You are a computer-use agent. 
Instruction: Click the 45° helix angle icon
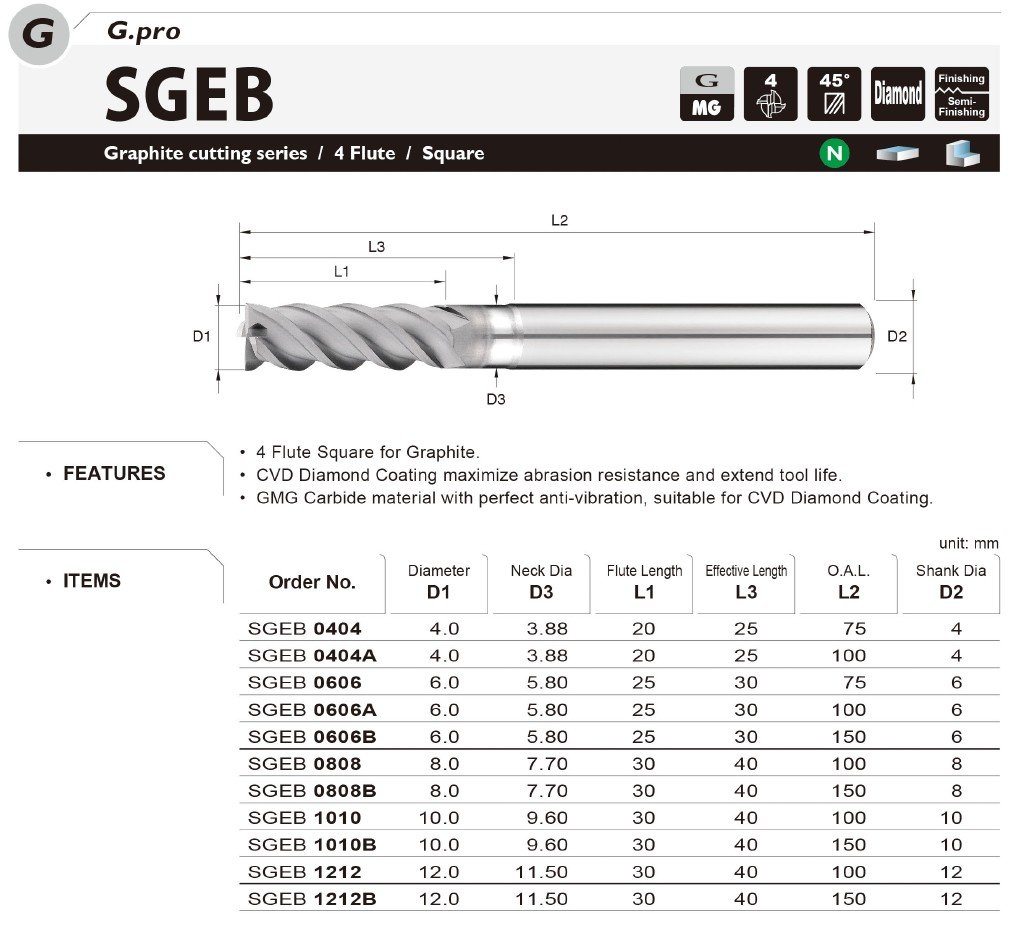click(x=833, y=94)
